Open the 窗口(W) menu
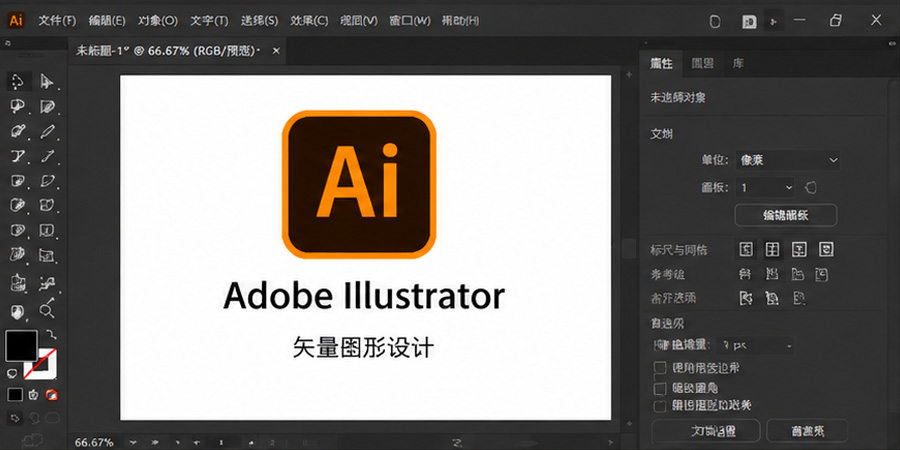 click(x=410, y=21)
